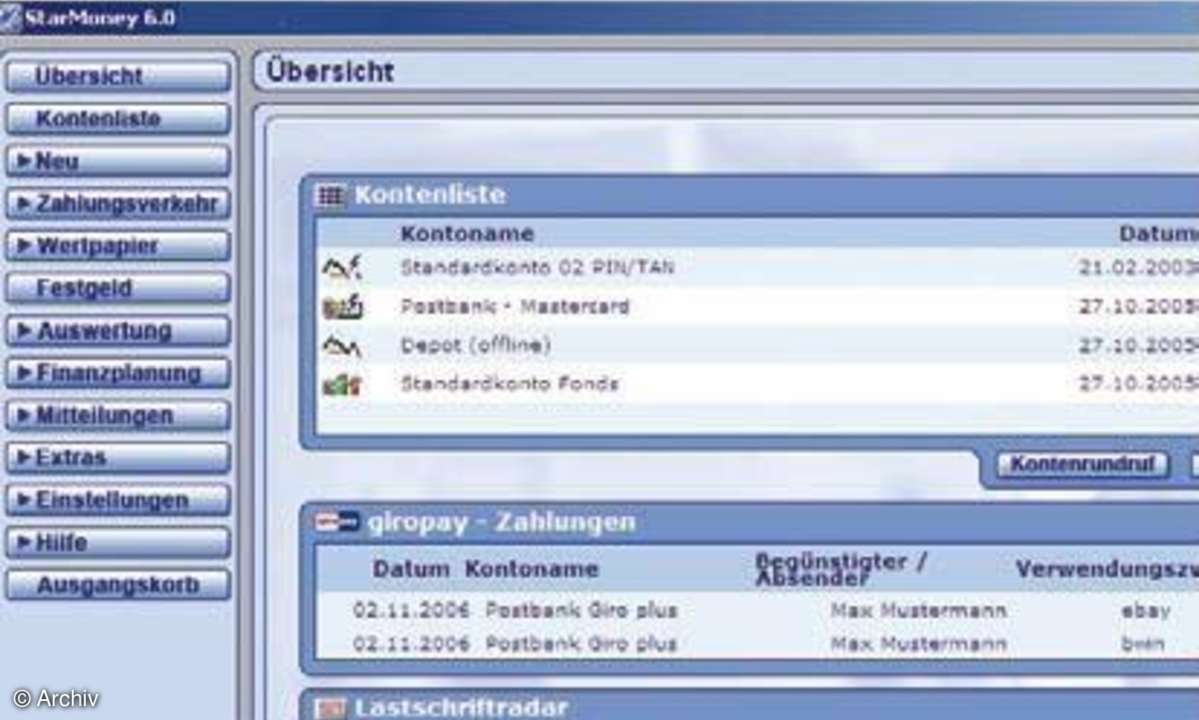Expand the Zahlungsverkehr menu arrow

(x=24, y=203)
